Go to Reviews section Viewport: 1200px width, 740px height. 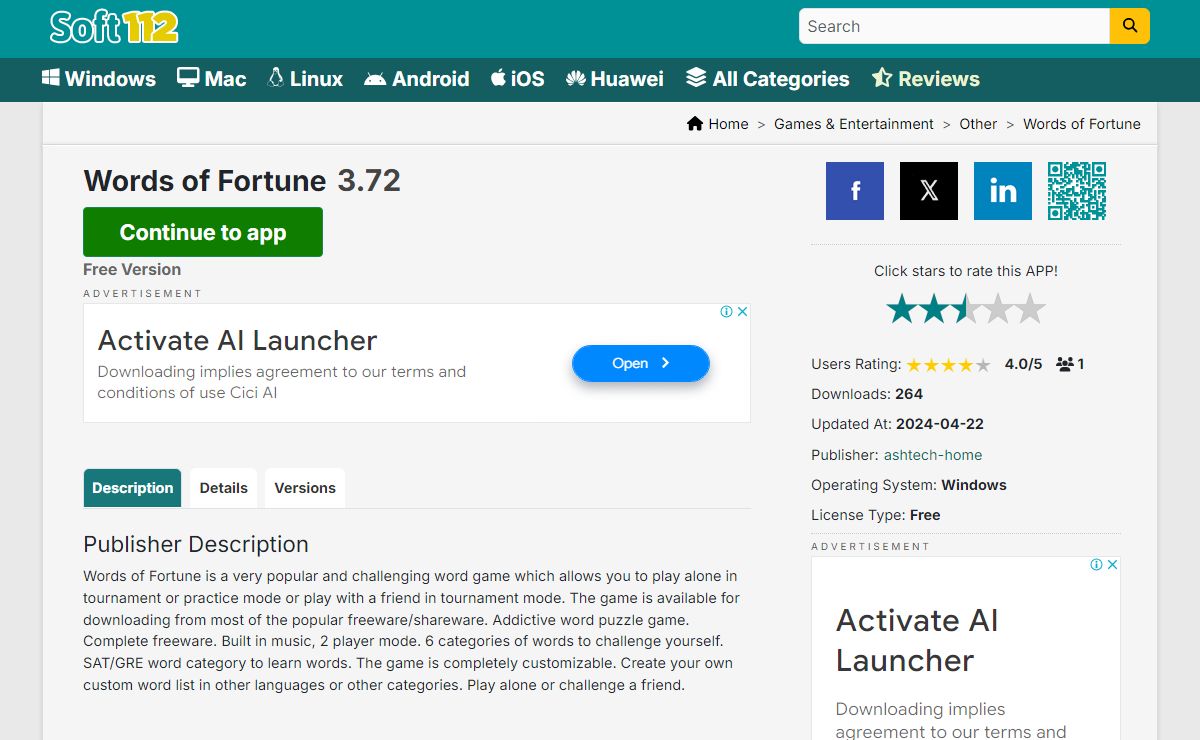(x=926, y=79)
